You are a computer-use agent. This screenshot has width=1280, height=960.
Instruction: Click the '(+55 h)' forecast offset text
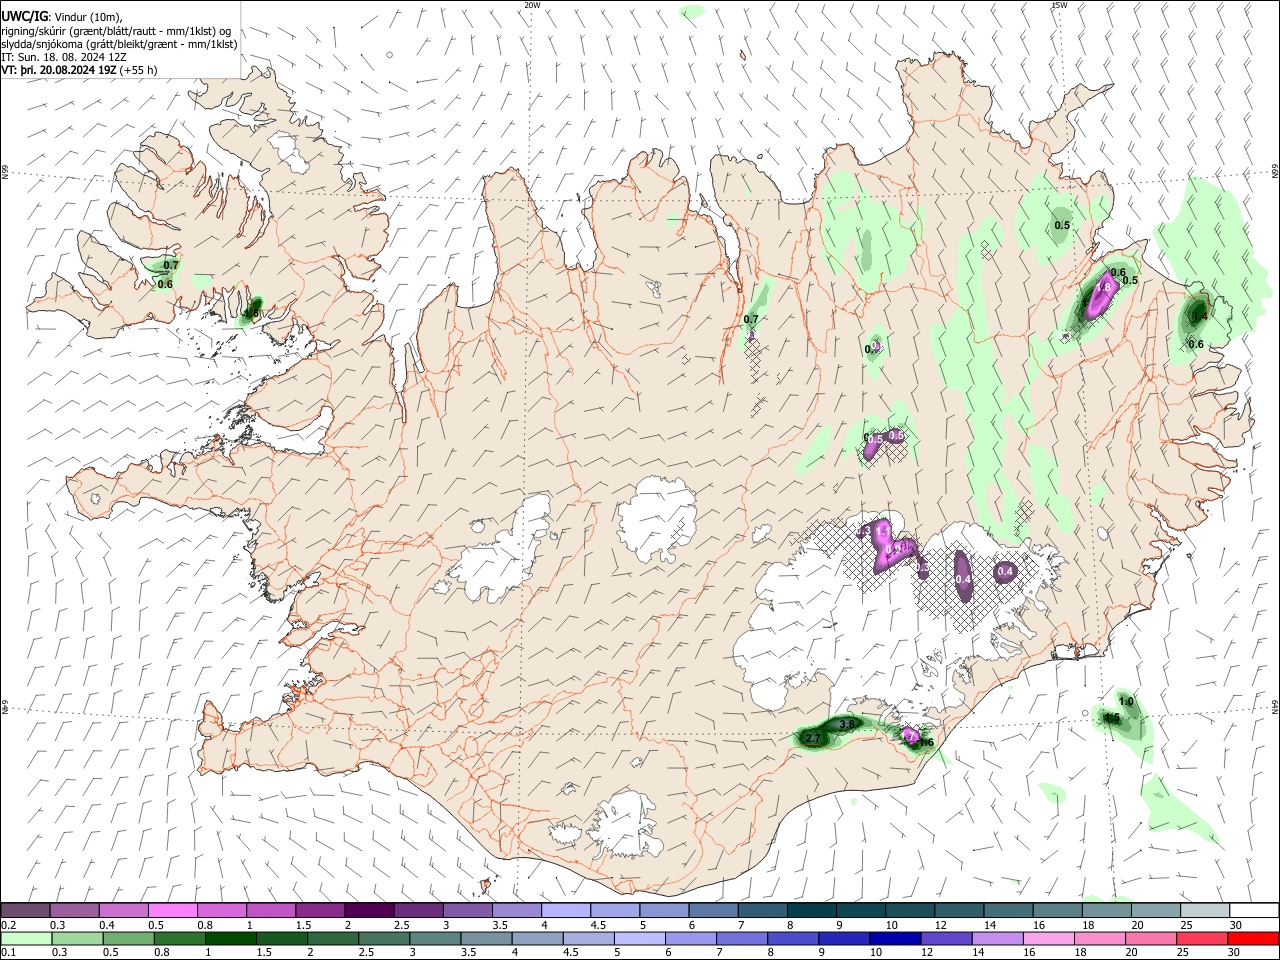click(137, 71)
